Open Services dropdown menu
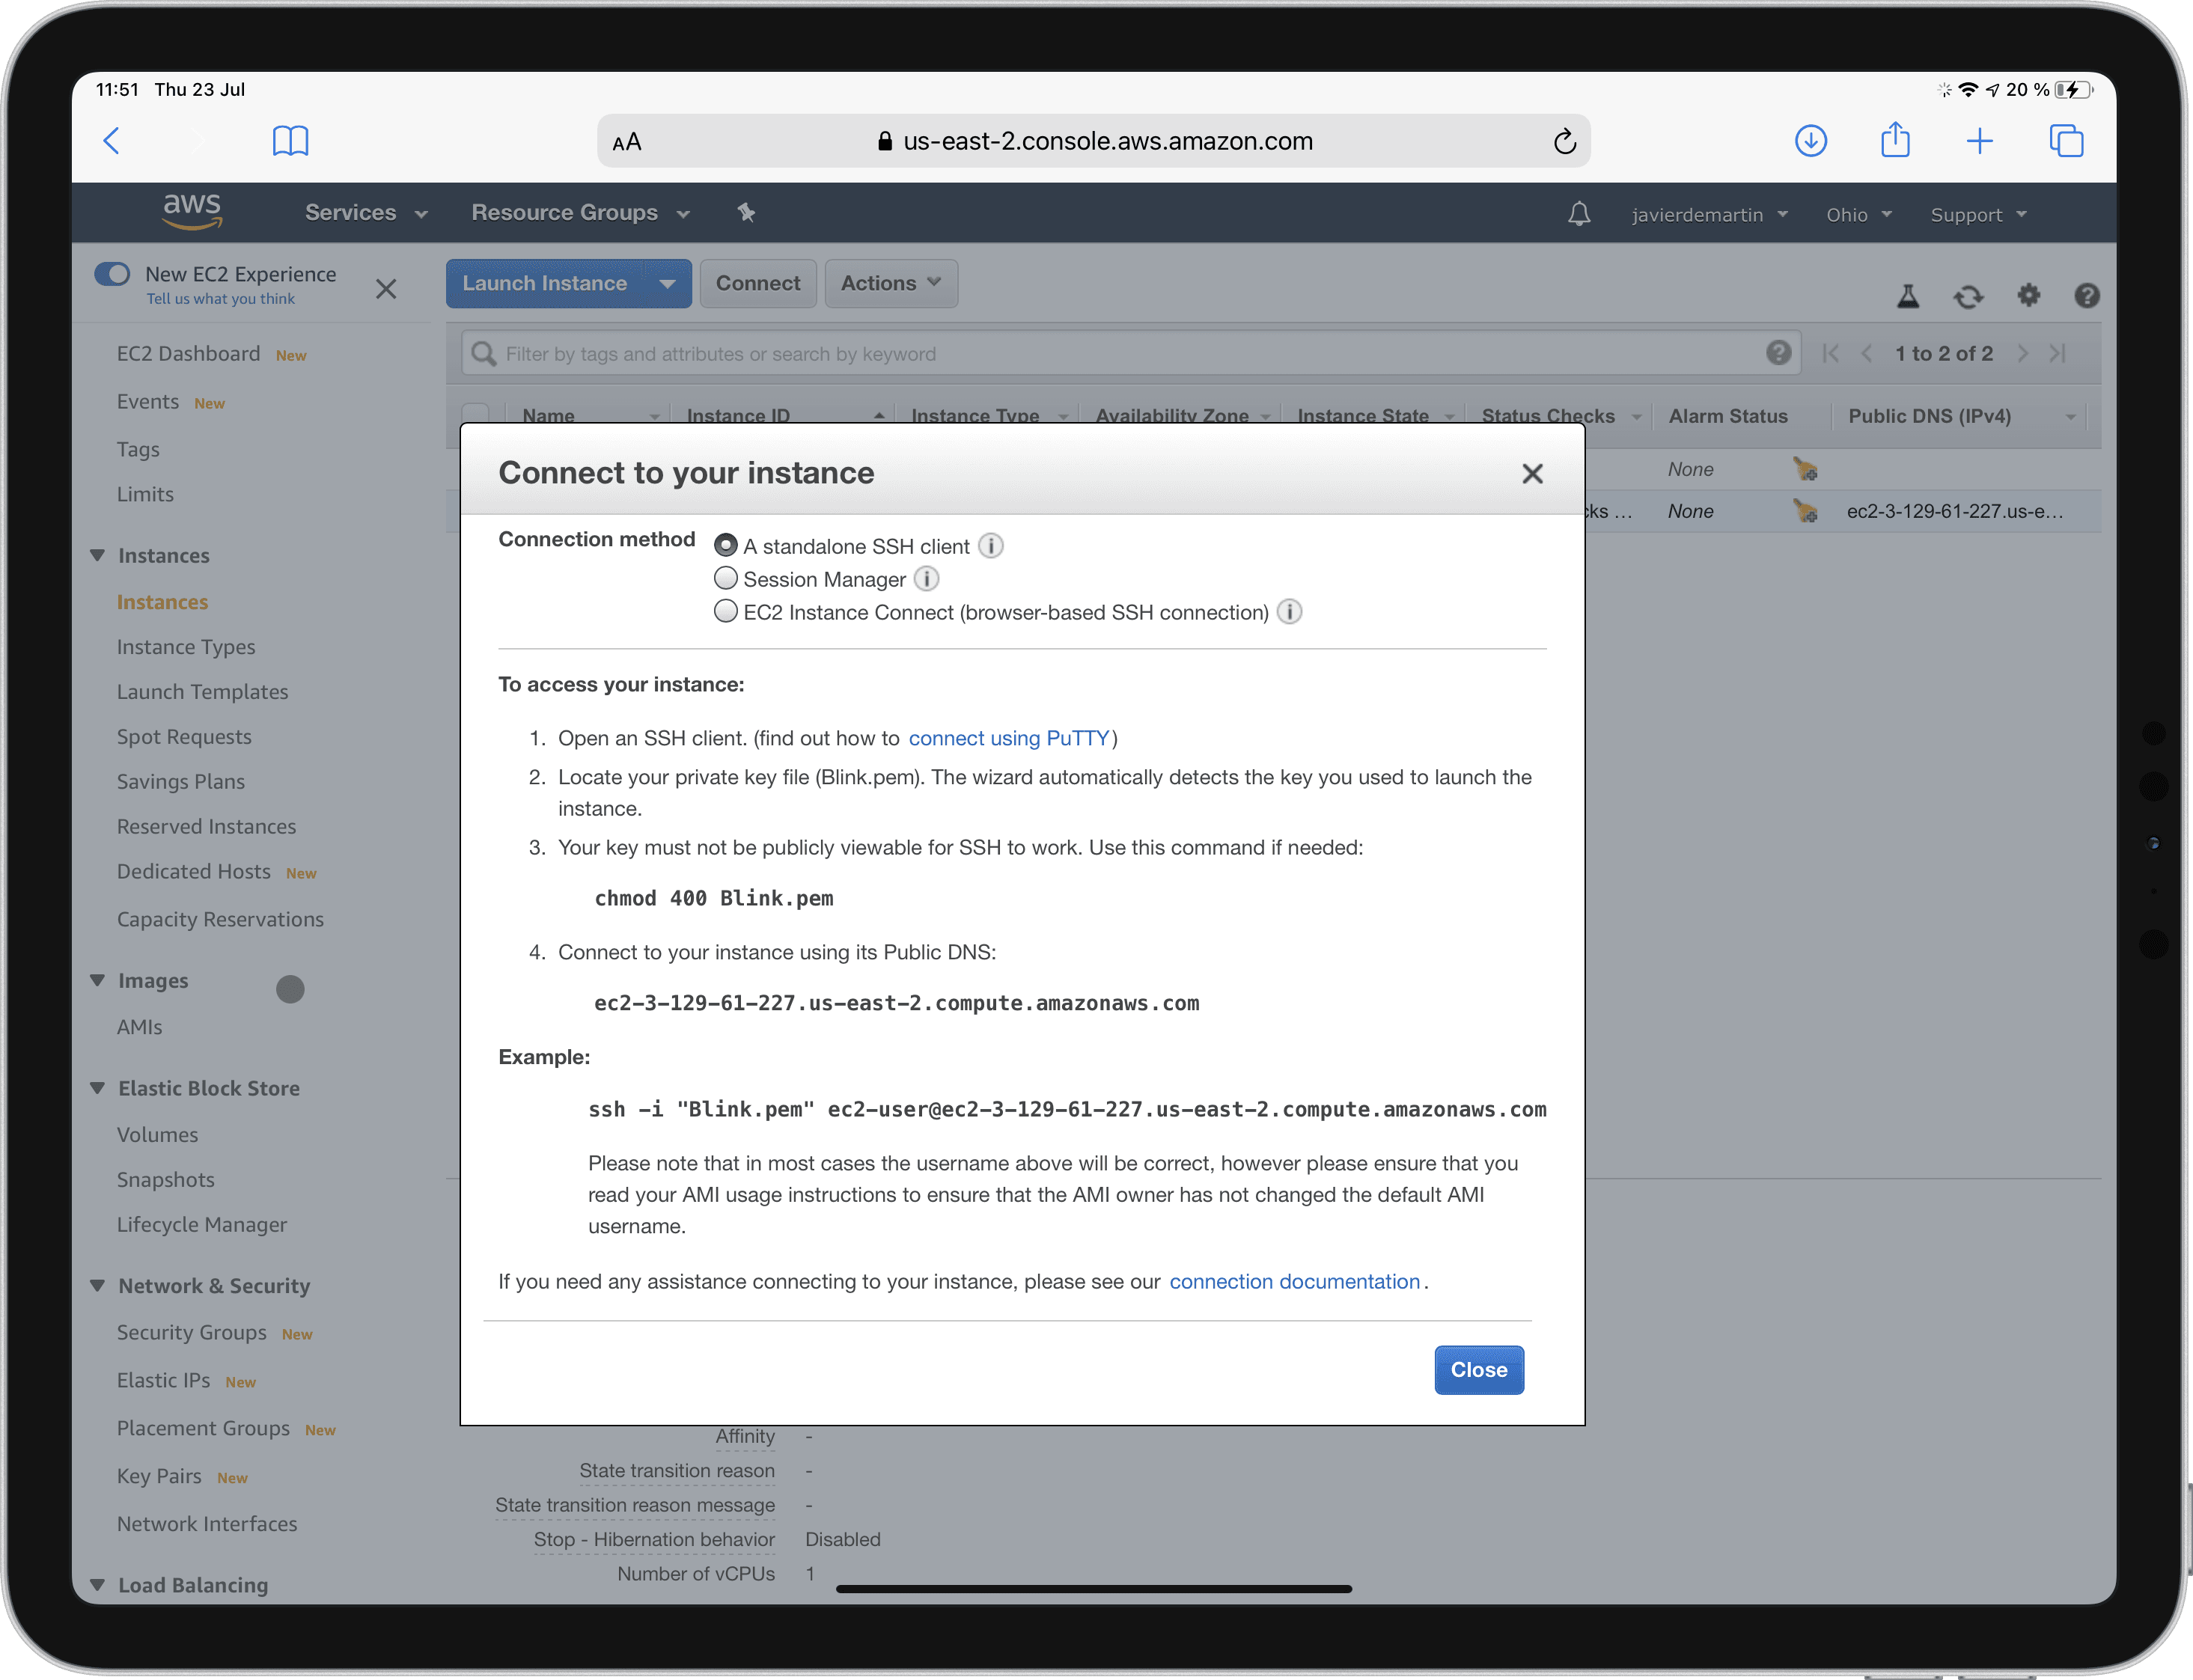The height and width of the screenshot is (1680, 2193). click(366, 213)
